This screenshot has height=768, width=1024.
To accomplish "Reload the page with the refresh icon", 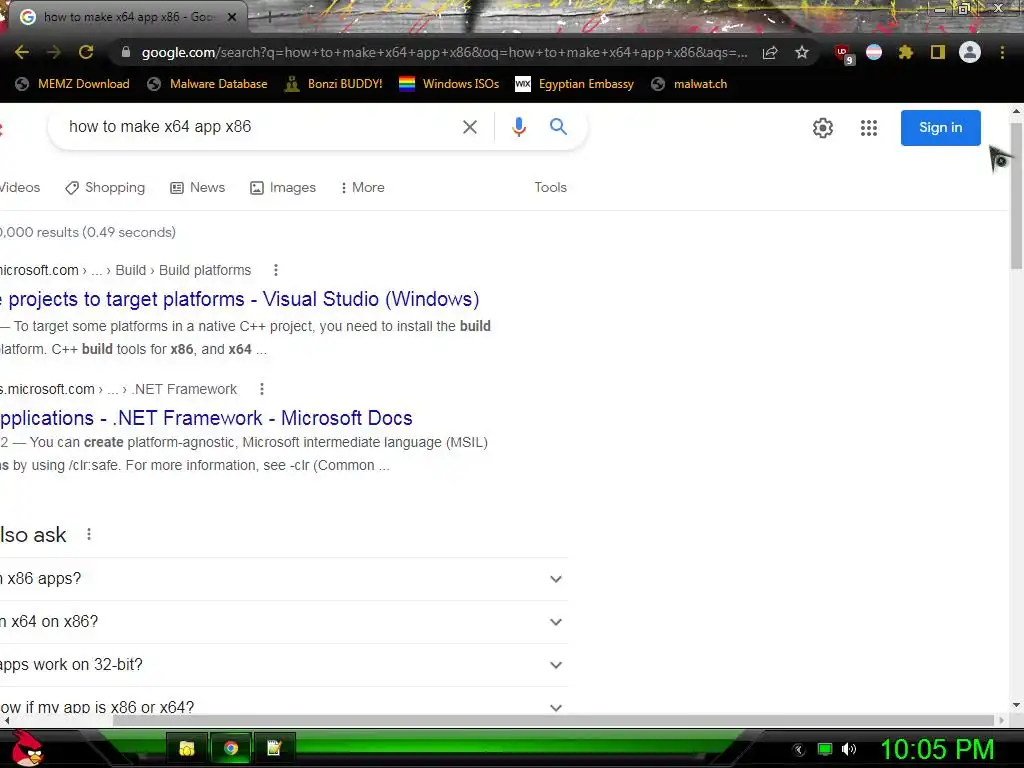I will click(x=86, y=52).
